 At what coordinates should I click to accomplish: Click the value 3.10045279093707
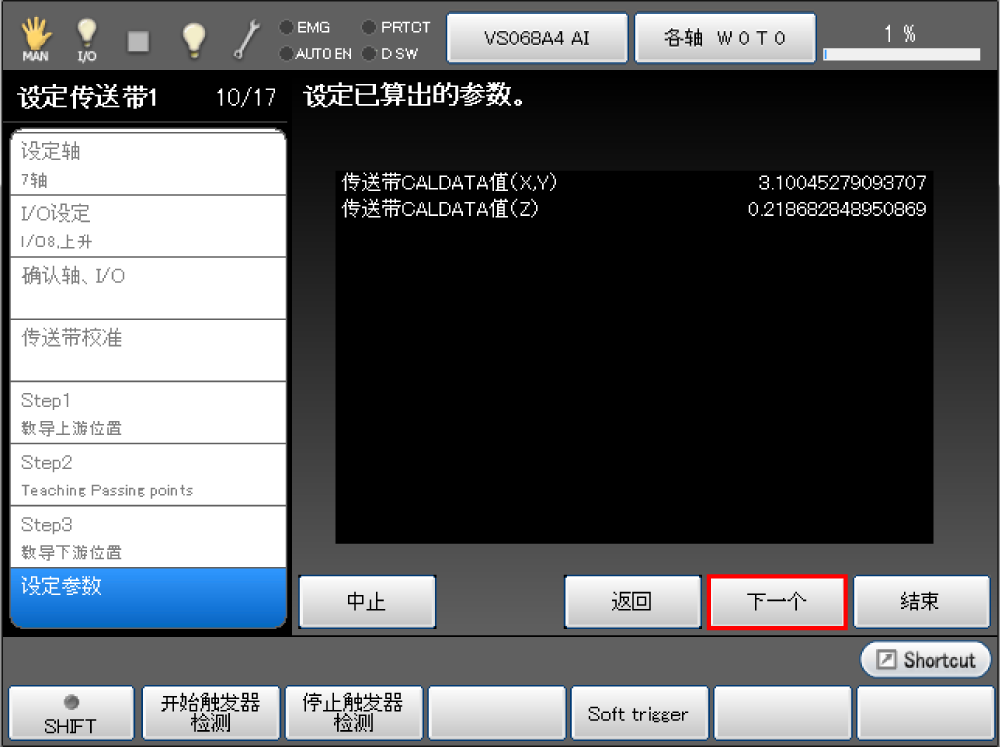coord(842,183)
